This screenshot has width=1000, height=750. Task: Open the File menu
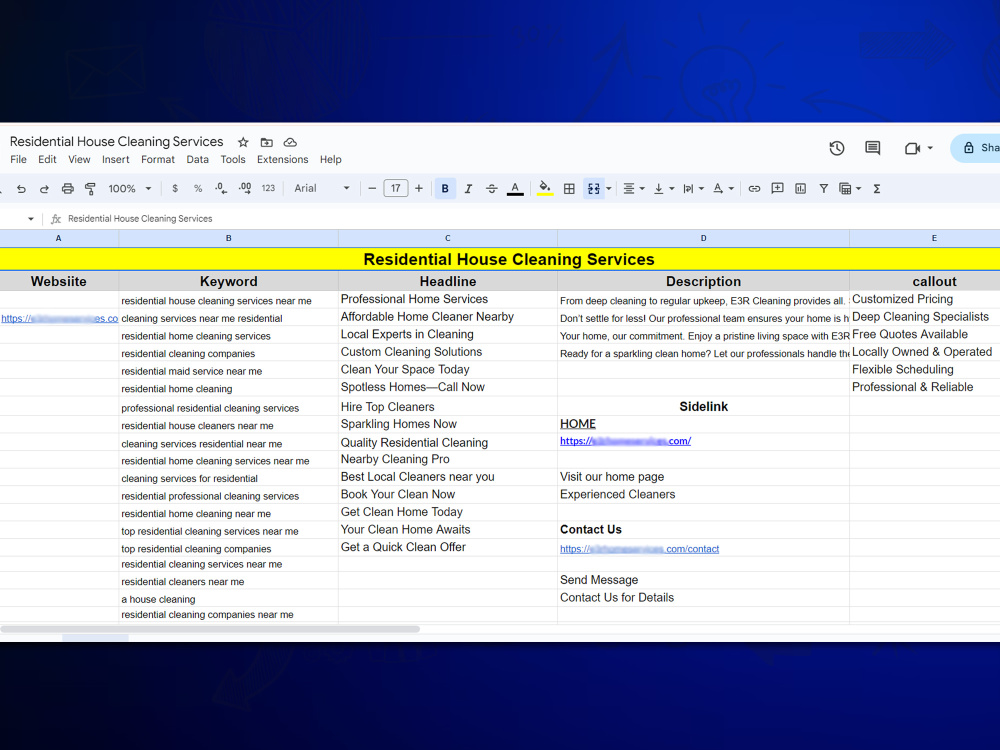point(18,159)
